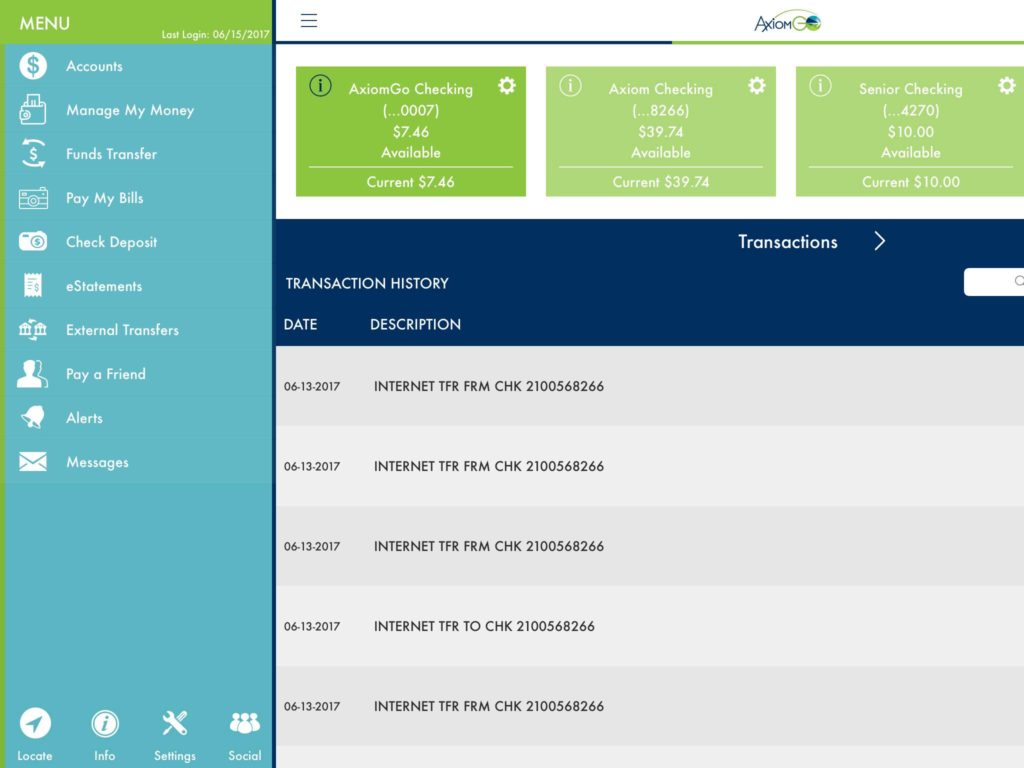Image resolution: width=1024 pixels, height=768 pixels.
Task: Open gear settings for Senior Checking
Action: click(x=1007, y=86)
